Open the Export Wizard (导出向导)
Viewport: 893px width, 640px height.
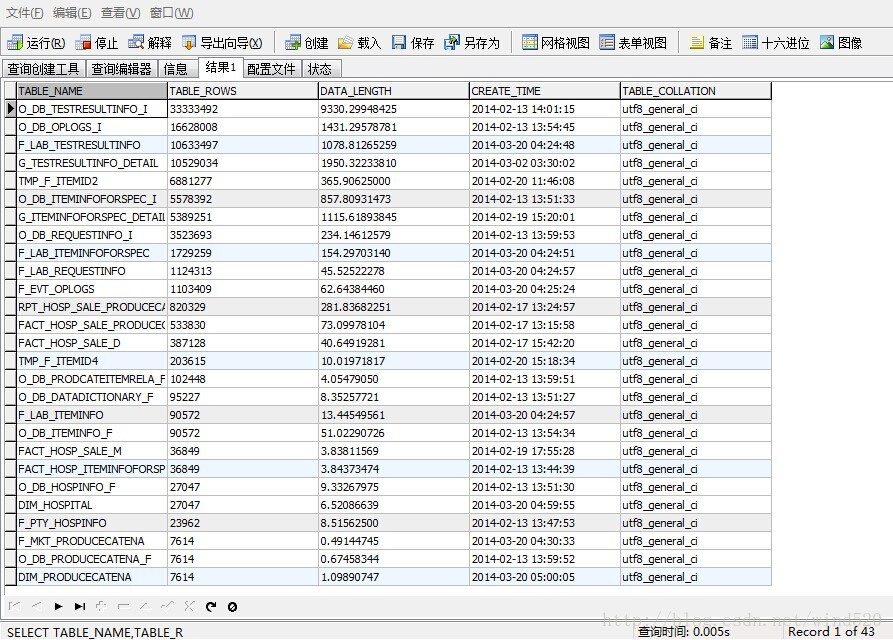point(222,43)
